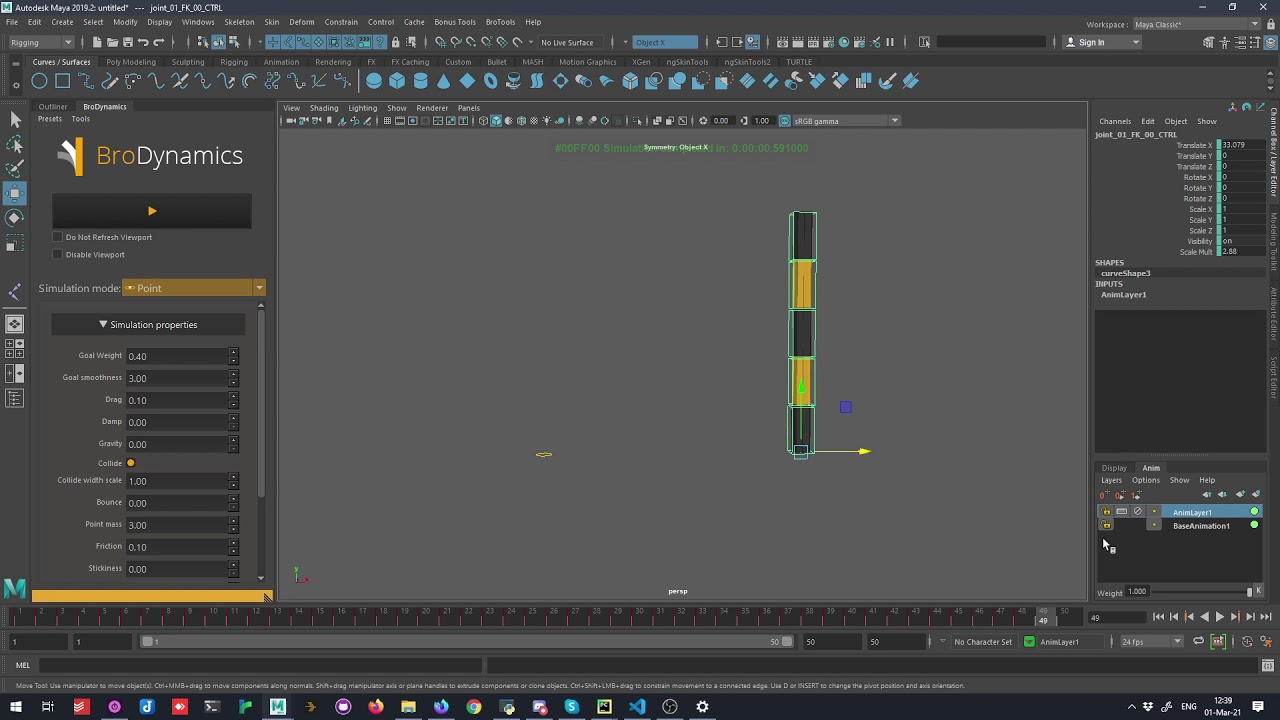
Task: Toggle lock on BaseAnimation1 layer
Action: (x=1106, y=525)
